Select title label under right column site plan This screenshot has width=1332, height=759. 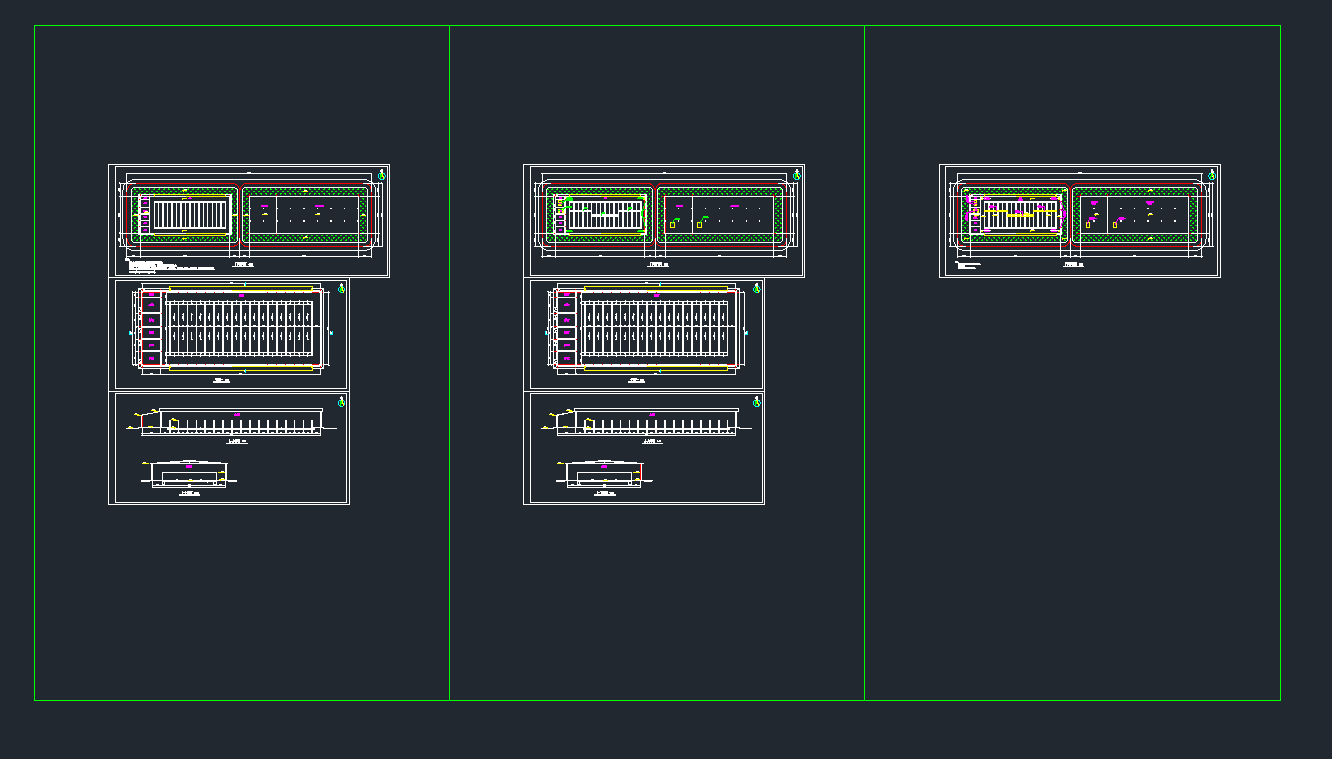pyautogui.click(x=1074, y=266)
